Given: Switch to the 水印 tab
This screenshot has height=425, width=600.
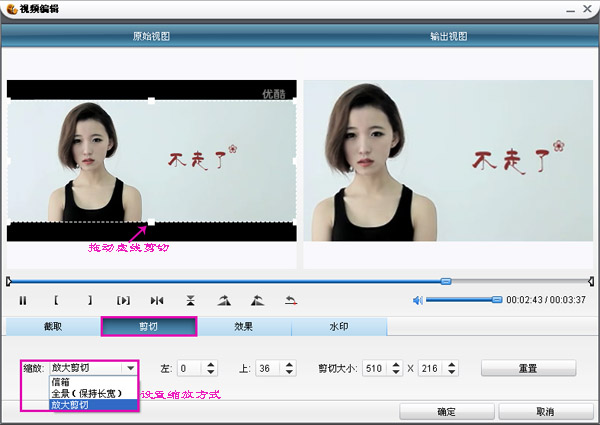Looking at the screenshot, I should click(339, 326).
